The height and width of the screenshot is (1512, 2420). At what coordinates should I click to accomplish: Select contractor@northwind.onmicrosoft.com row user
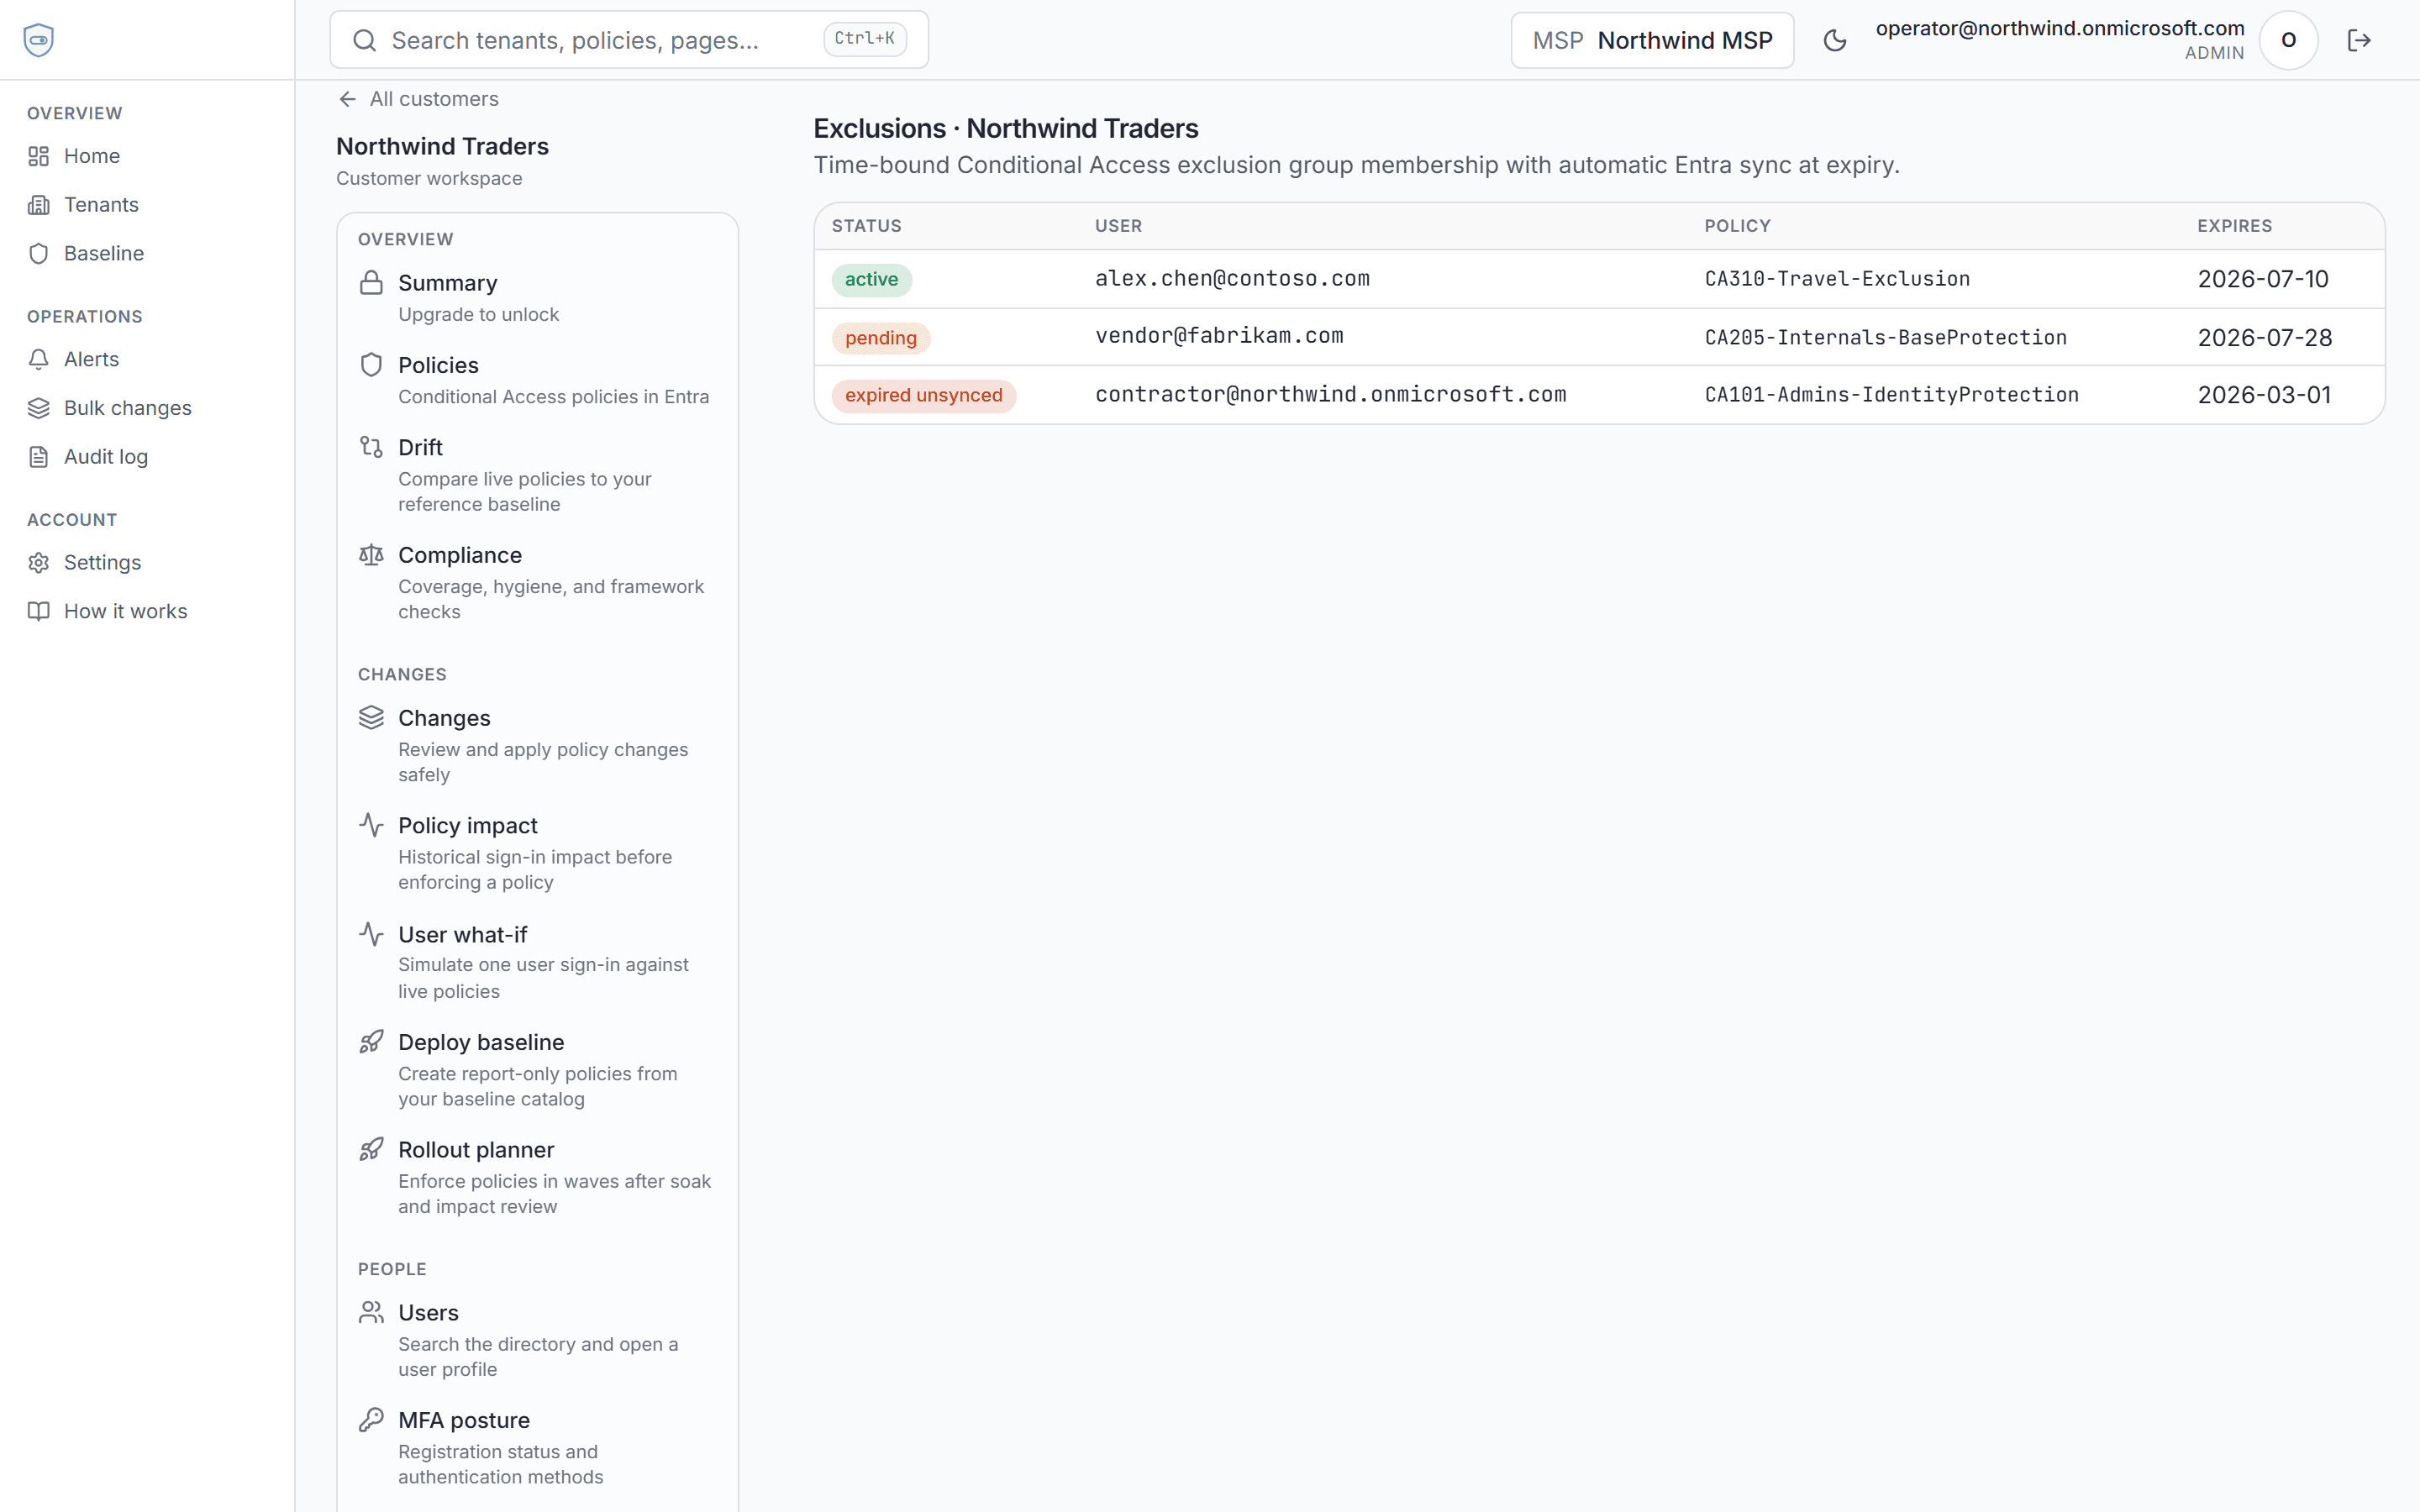point(1330,395)
